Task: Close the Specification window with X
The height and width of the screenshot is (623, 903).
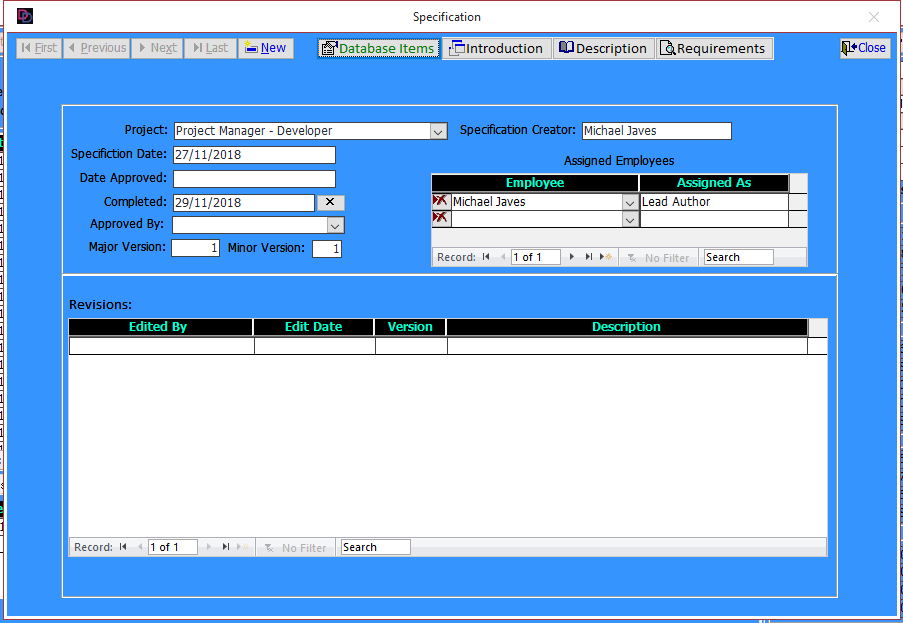Action: point(874,17)
